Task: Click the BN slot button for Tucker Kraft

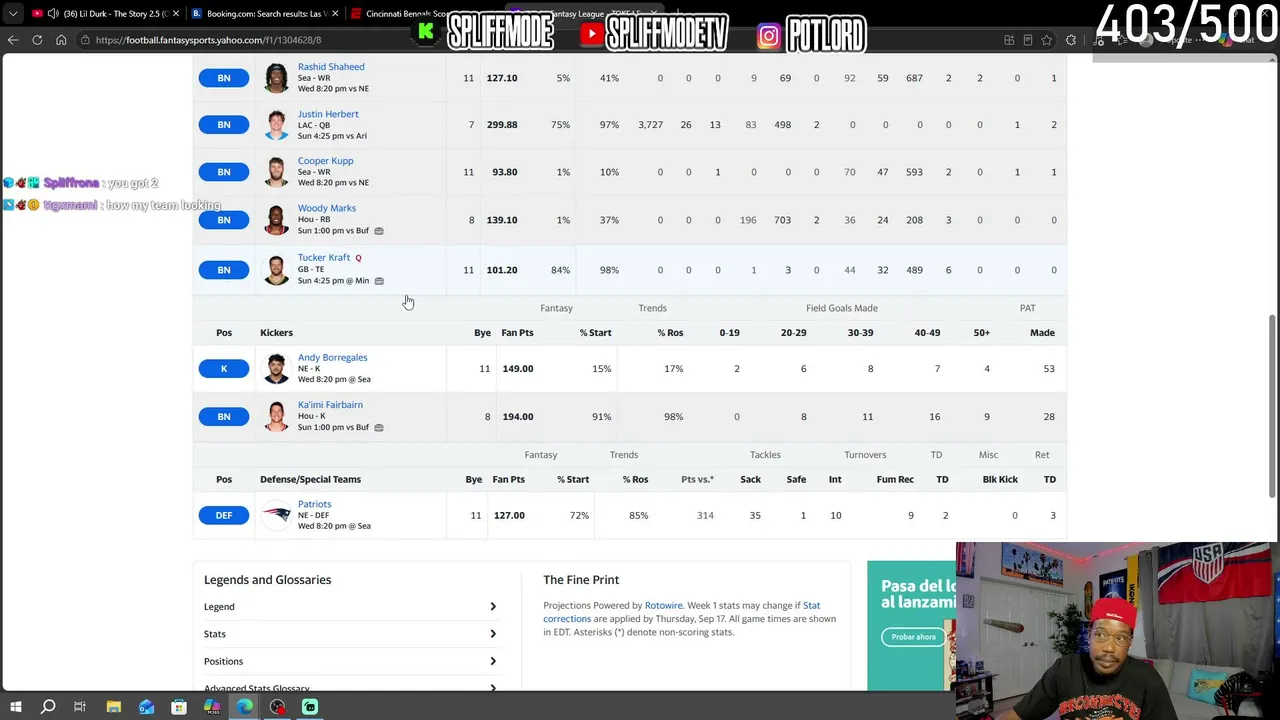Action: click(x=224, y=270)
